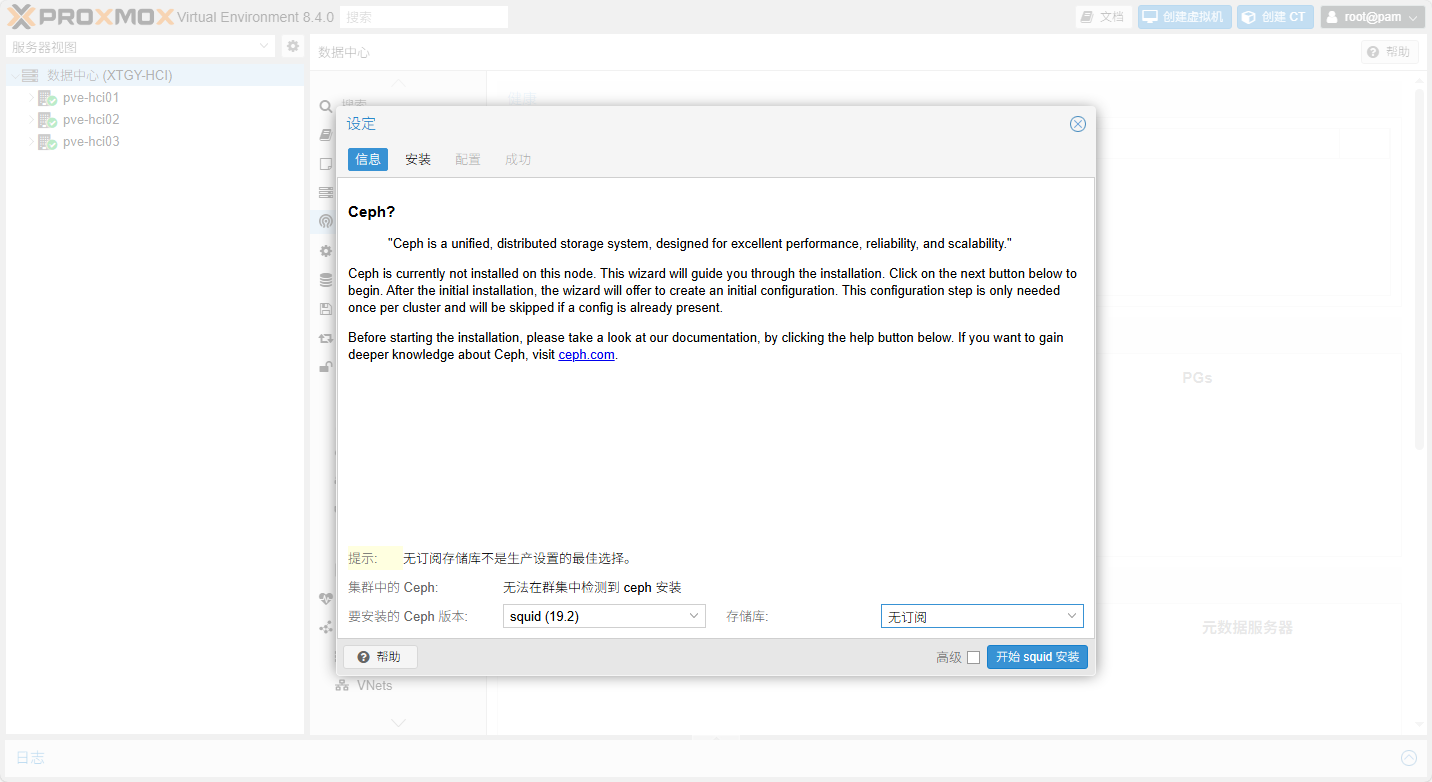Viewport: 1432px width, 782px height.
Task: Select 数据中心 (XTGY-HCI) in the tree
Action: [x=110, y=75]
